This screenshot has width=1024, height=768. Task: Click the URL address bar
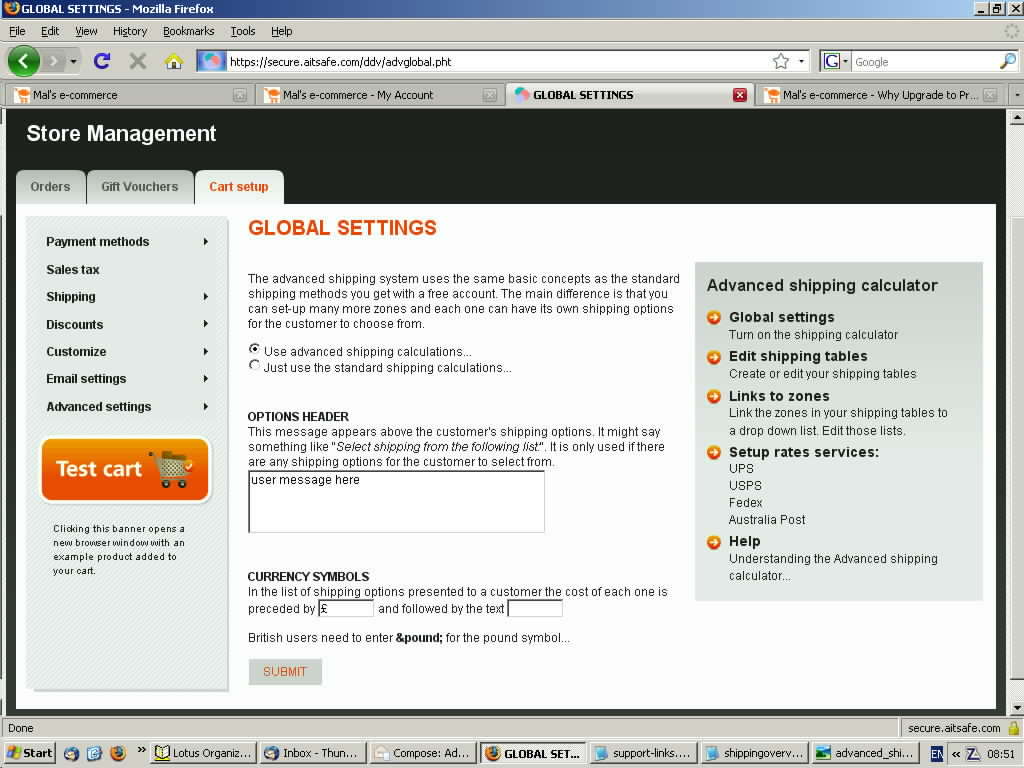click(x=496, y=61)
